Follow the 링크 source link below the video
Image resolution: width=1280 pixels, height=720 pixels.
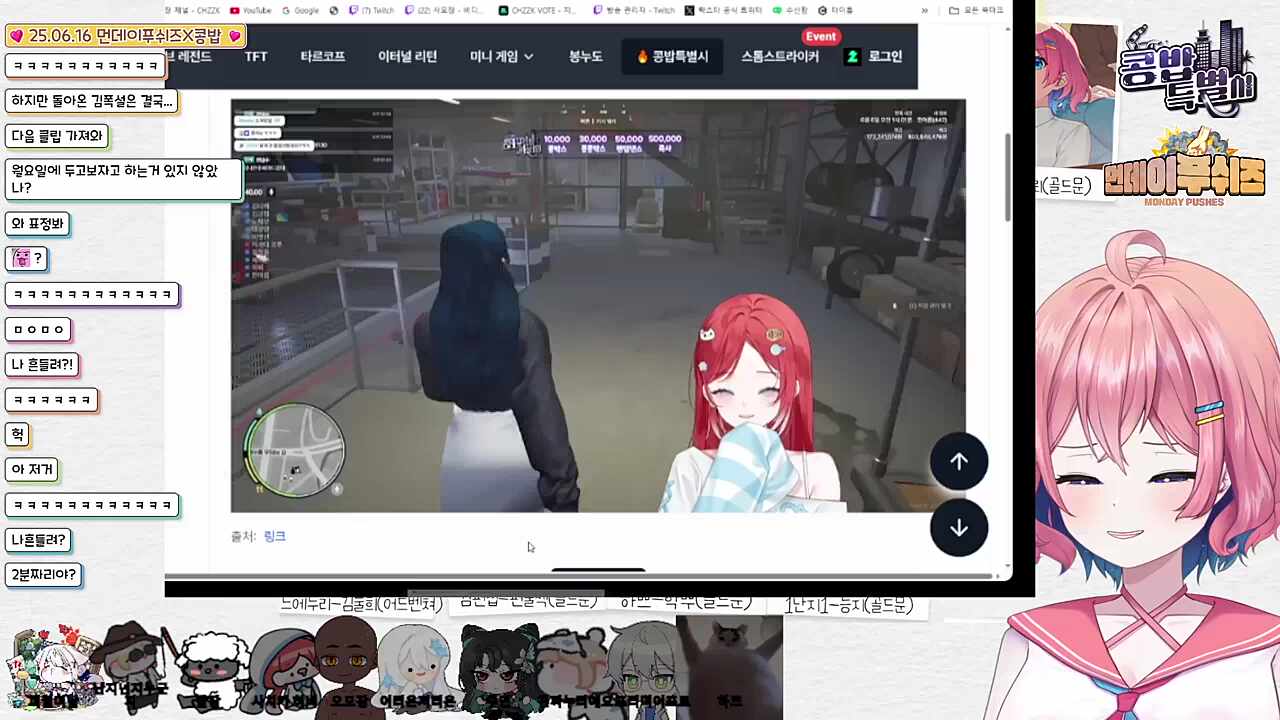tap(275, 537)
